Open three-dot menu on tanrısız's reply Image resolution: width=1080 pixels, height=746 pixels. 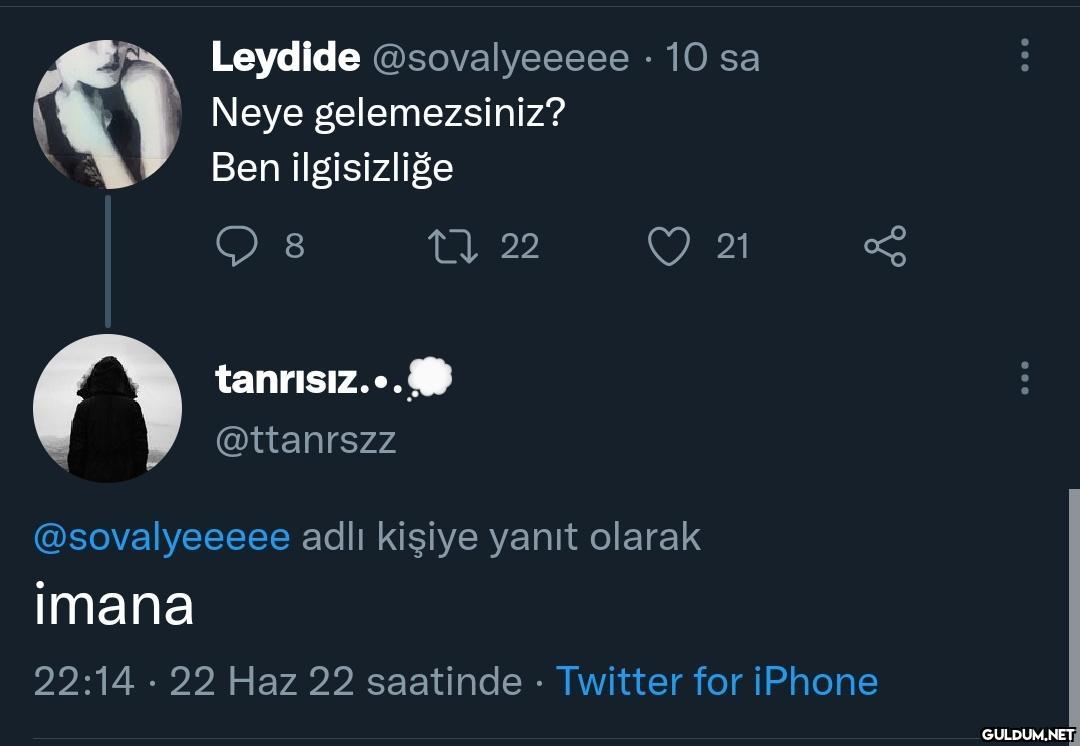click(1024, 379)
